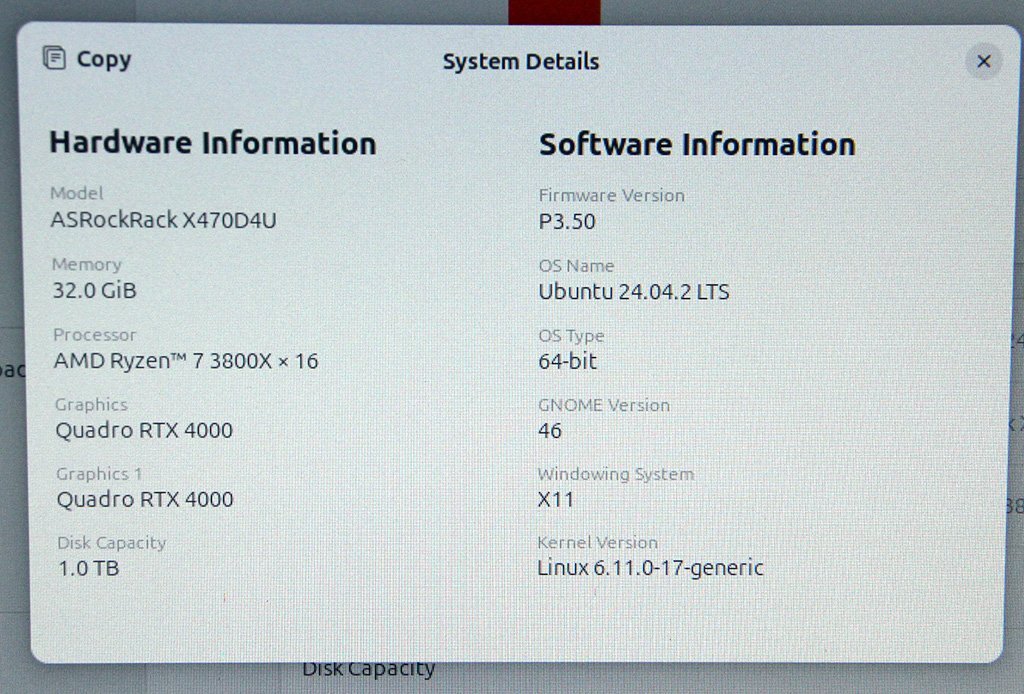Close the System Details dialog
The width and height of the screenshot is (1024, 694).
point(984,61)
